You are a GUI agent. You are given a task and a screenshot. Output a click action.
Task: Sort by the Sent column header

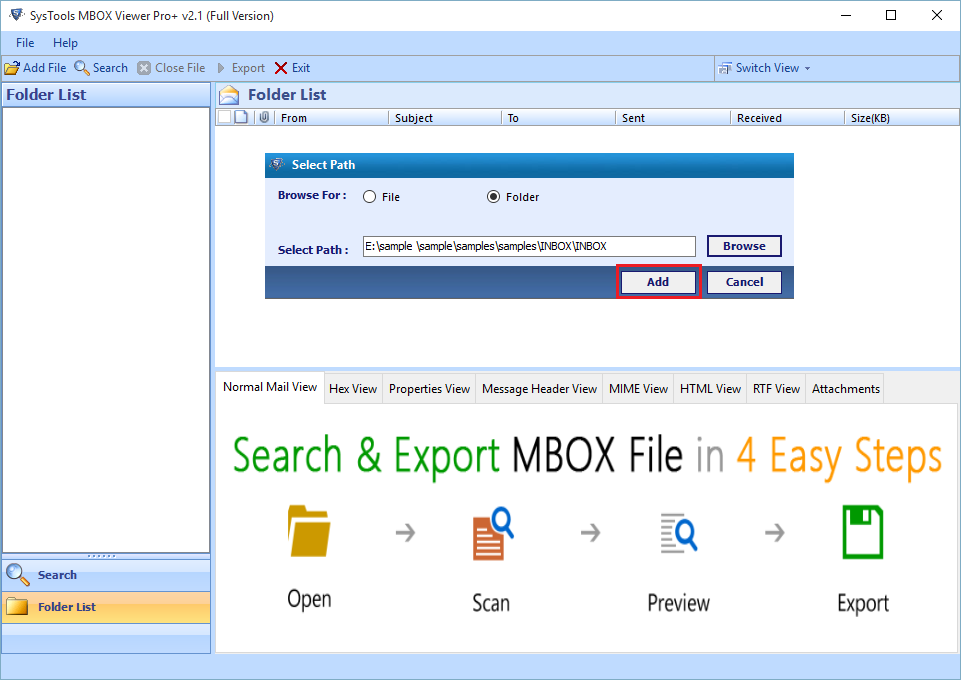click(x=673, y=118)
